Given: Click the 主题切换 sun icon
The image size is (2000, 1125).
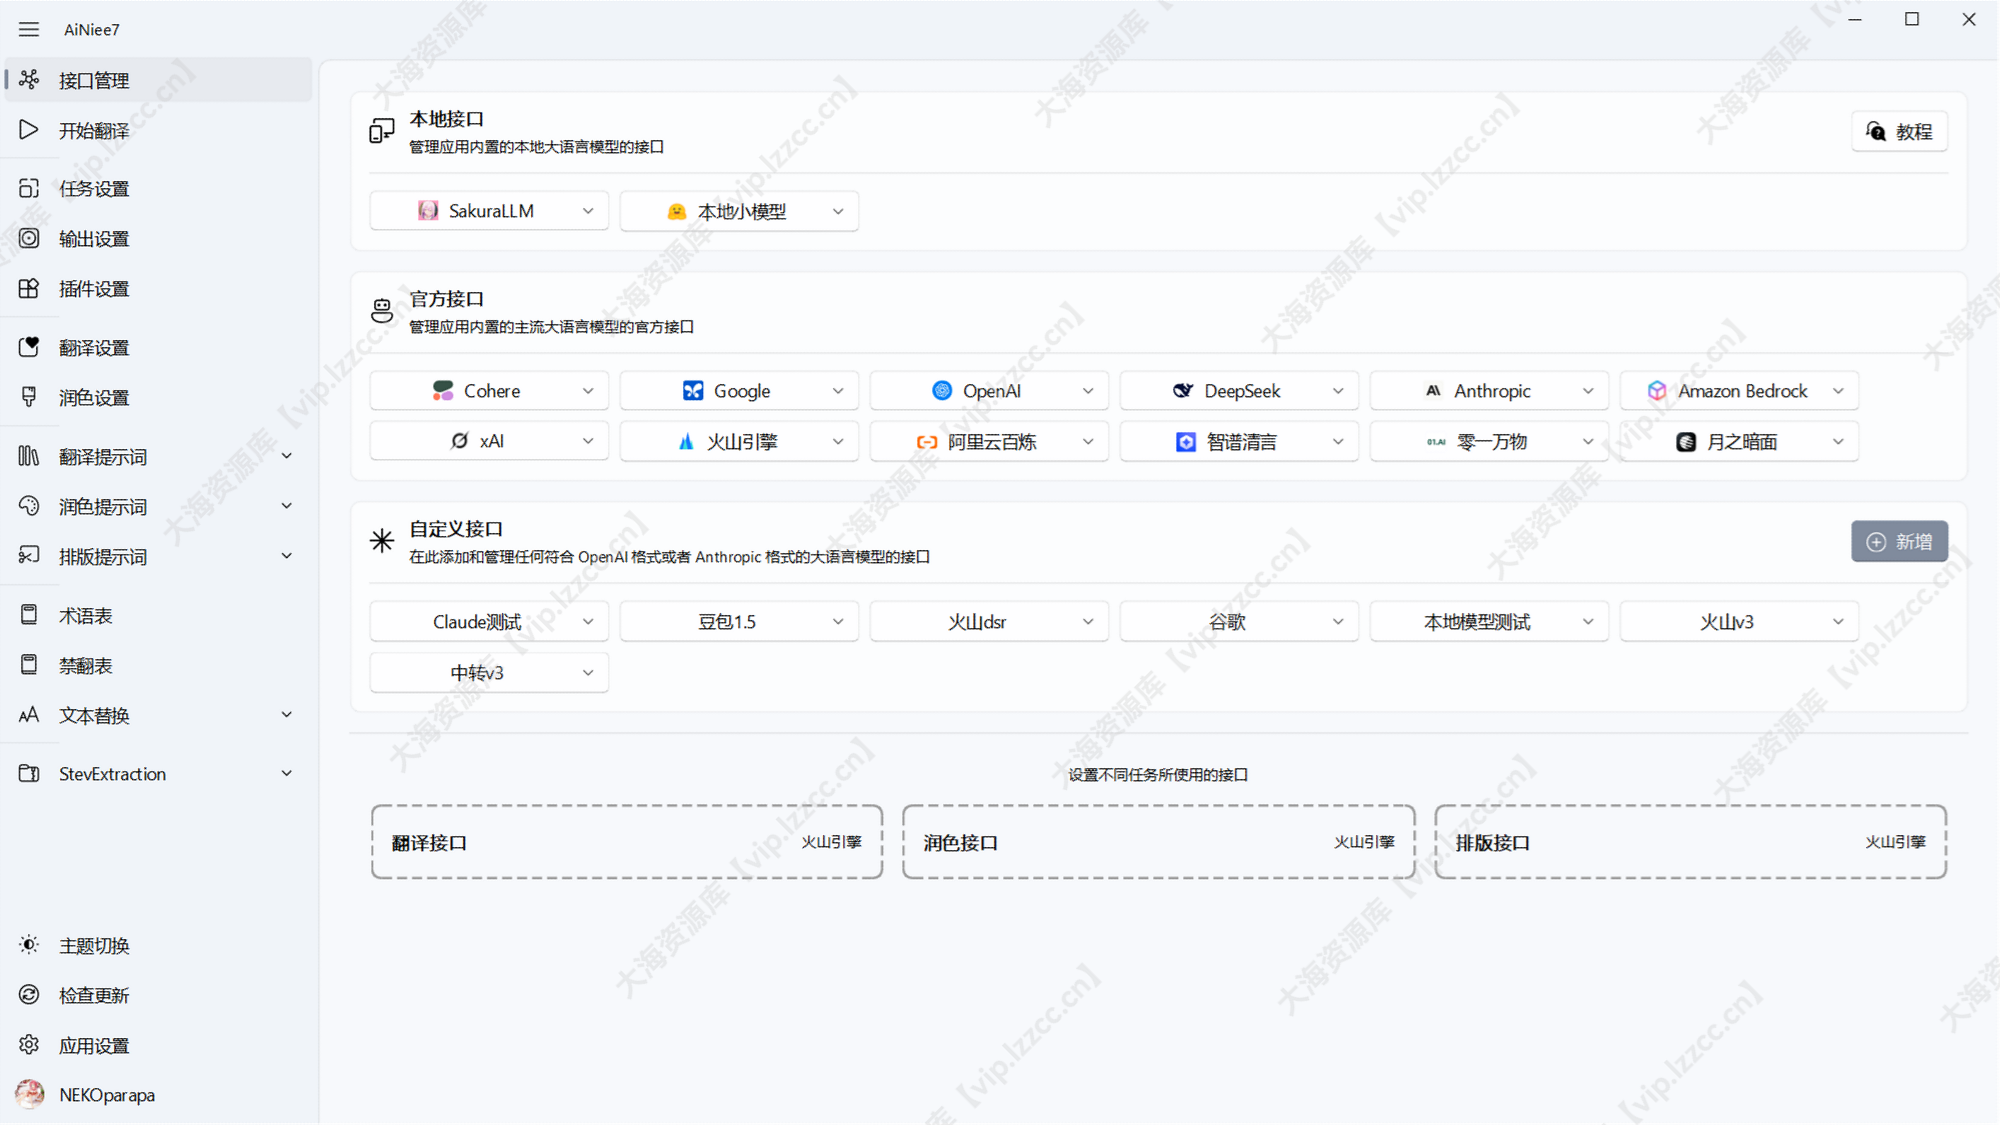Looking at the screenshot, I should coord(29,945).
